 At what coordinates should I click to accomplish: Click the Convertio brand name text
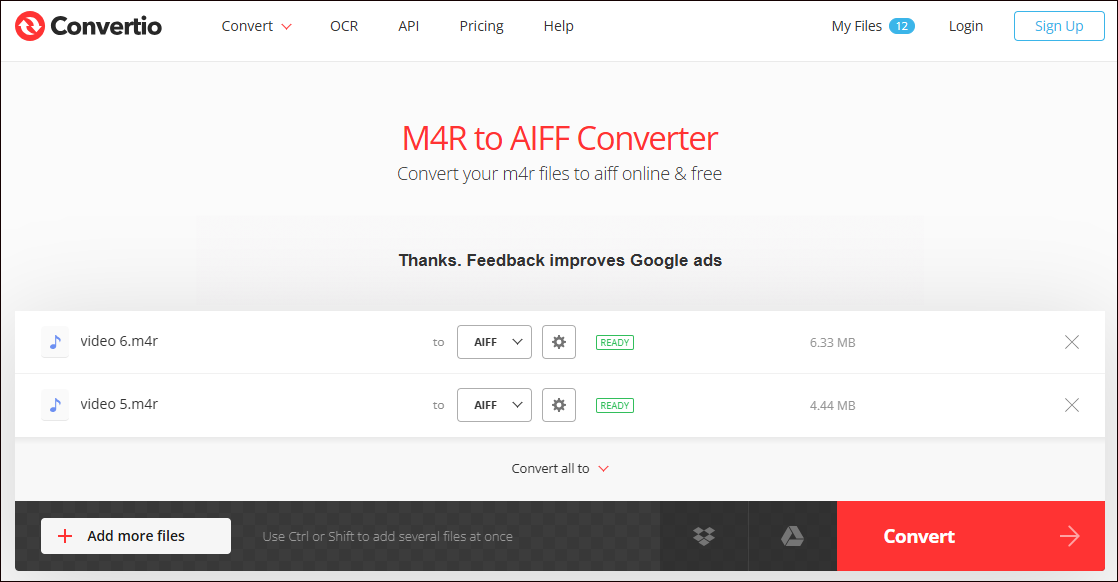click(x=106, y=26)
